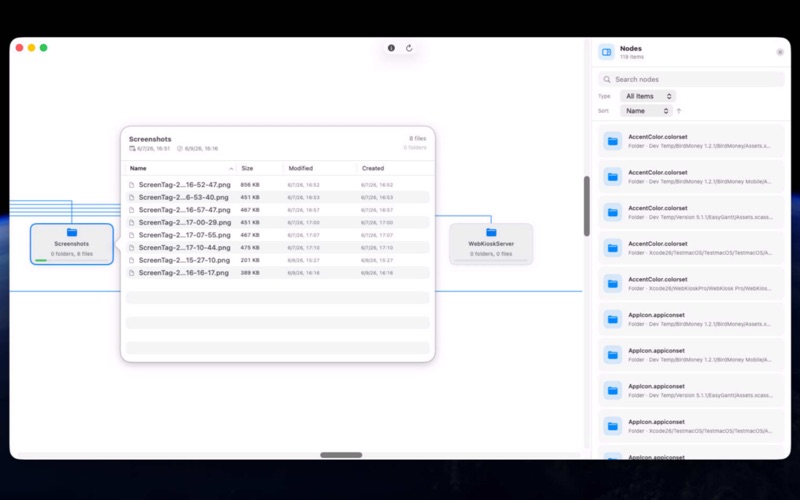Click the 475 KB size cell
The height and width of the screenshot is (500, 800).
(250, 247)
